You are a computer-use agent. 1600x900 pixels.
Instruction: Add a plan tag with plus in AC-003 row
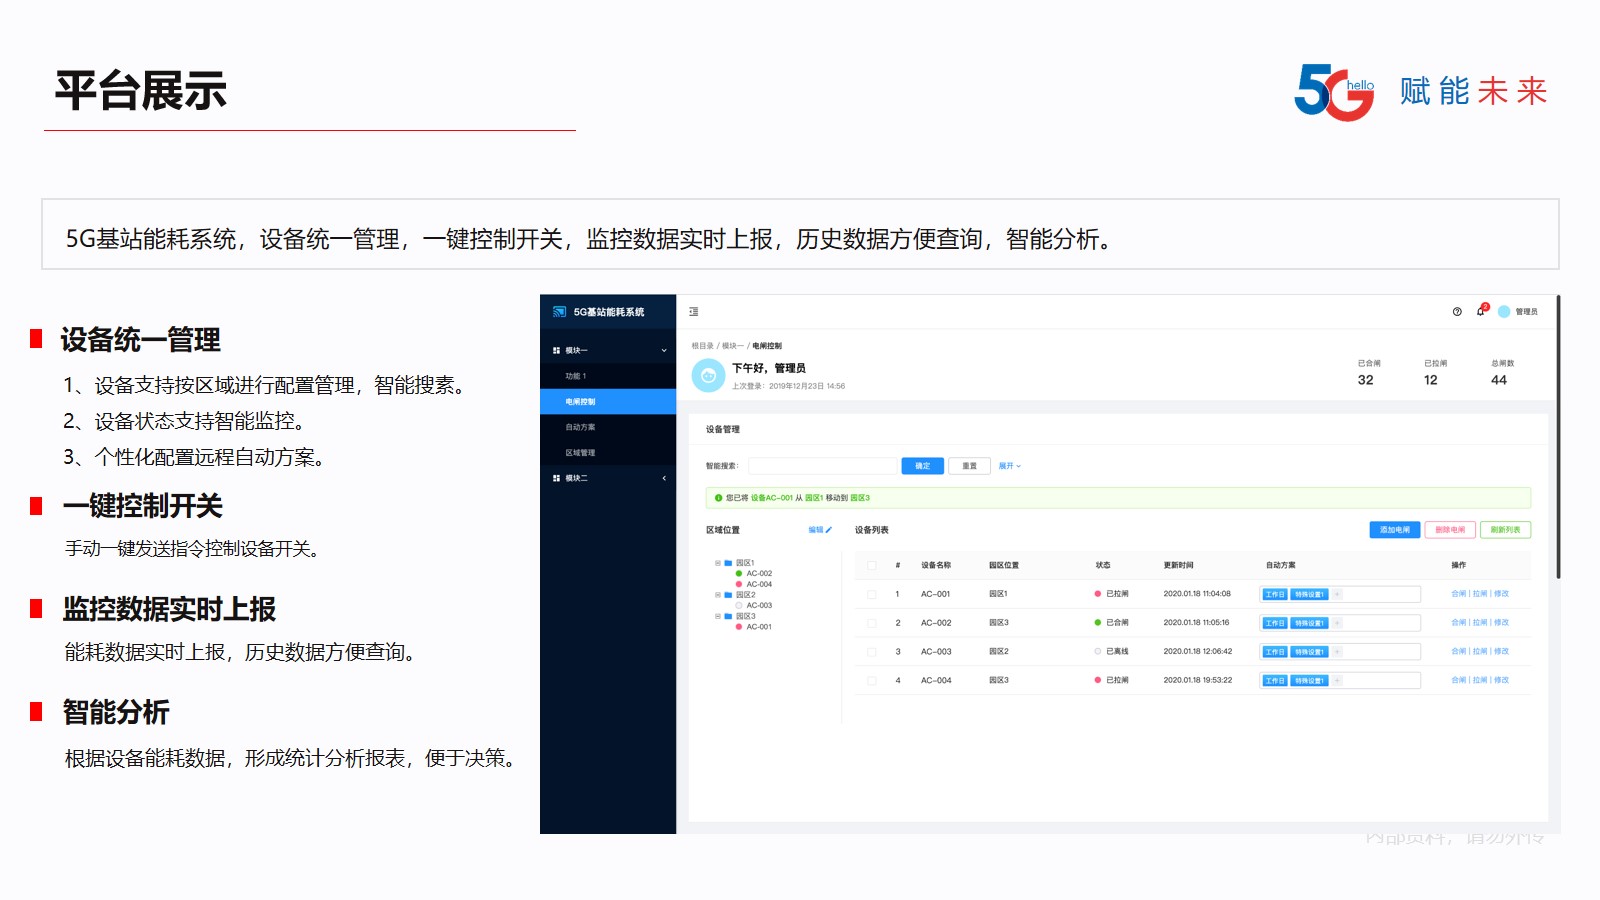pos(1337,652)
